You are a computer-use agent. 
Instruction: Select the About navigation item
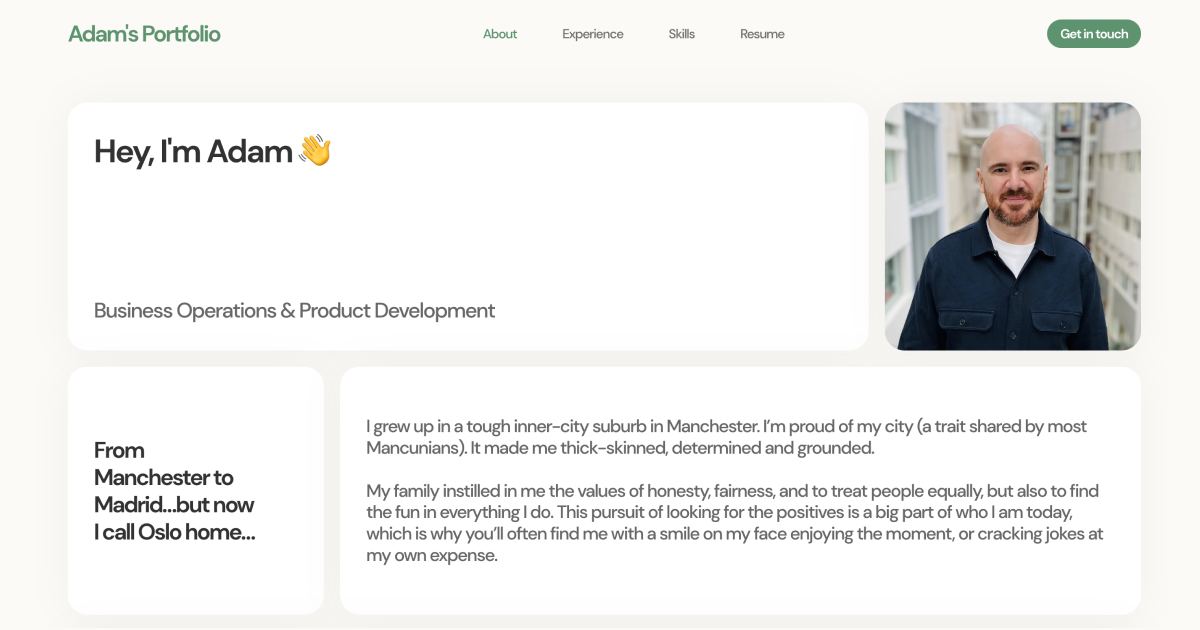pyautogui.click(x=499, y=33)
